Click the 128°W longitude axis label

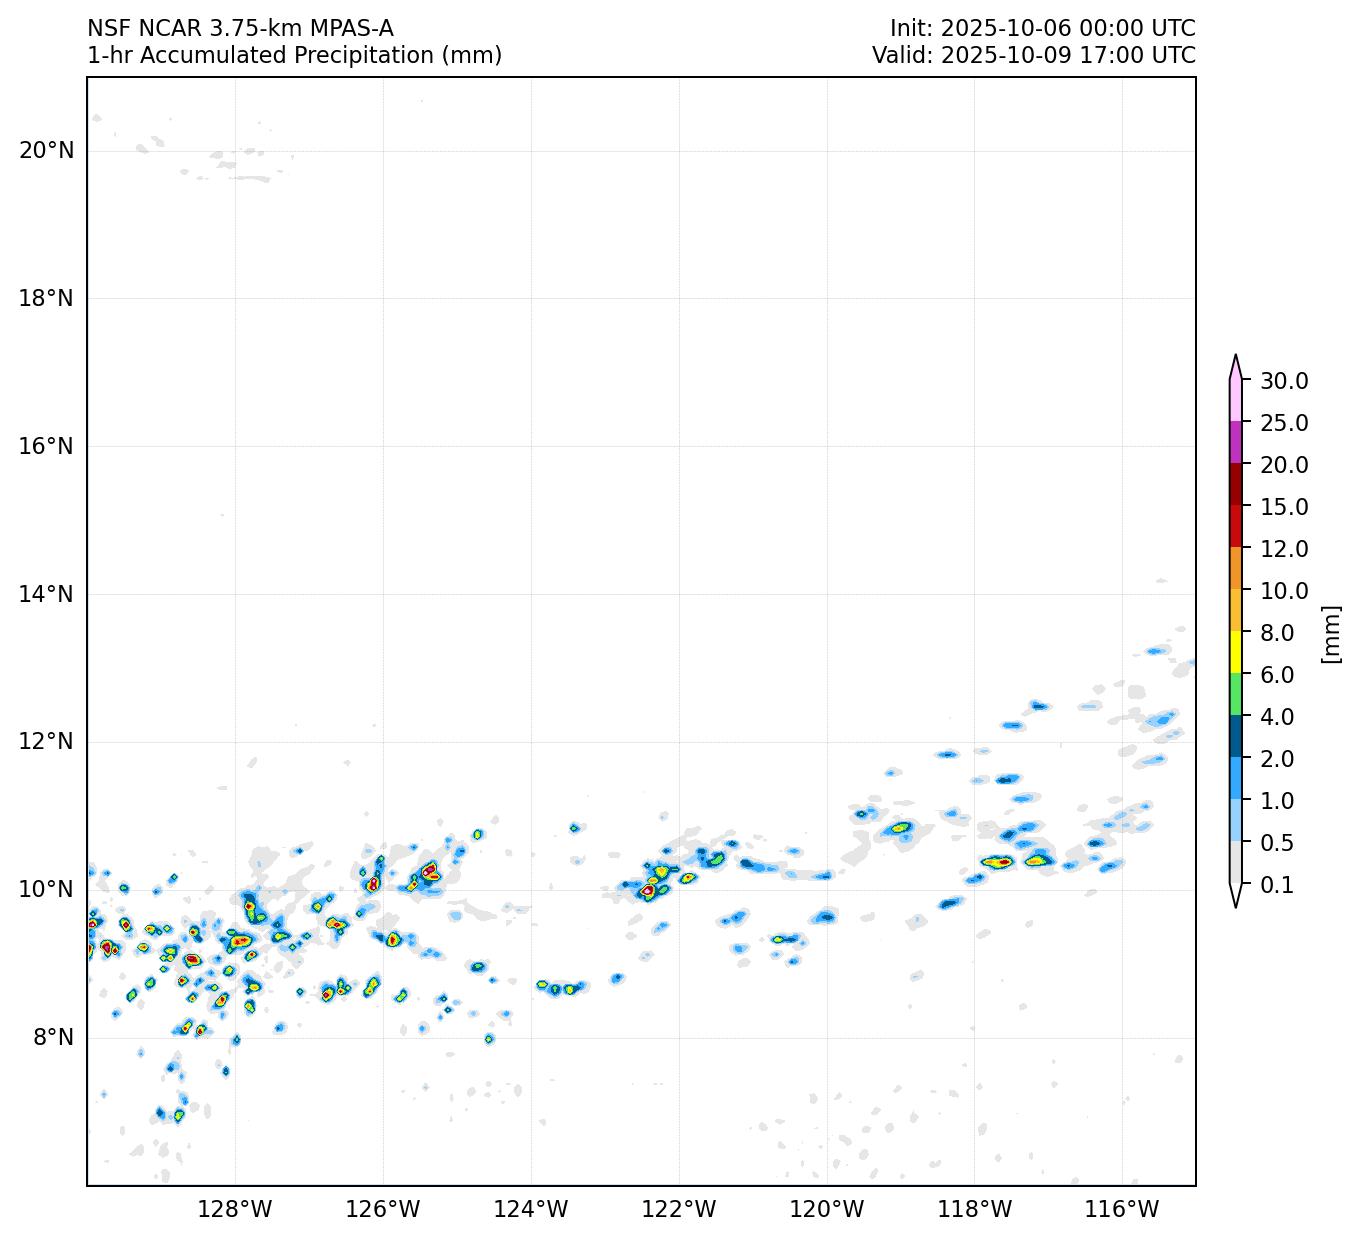[235, 1210]
